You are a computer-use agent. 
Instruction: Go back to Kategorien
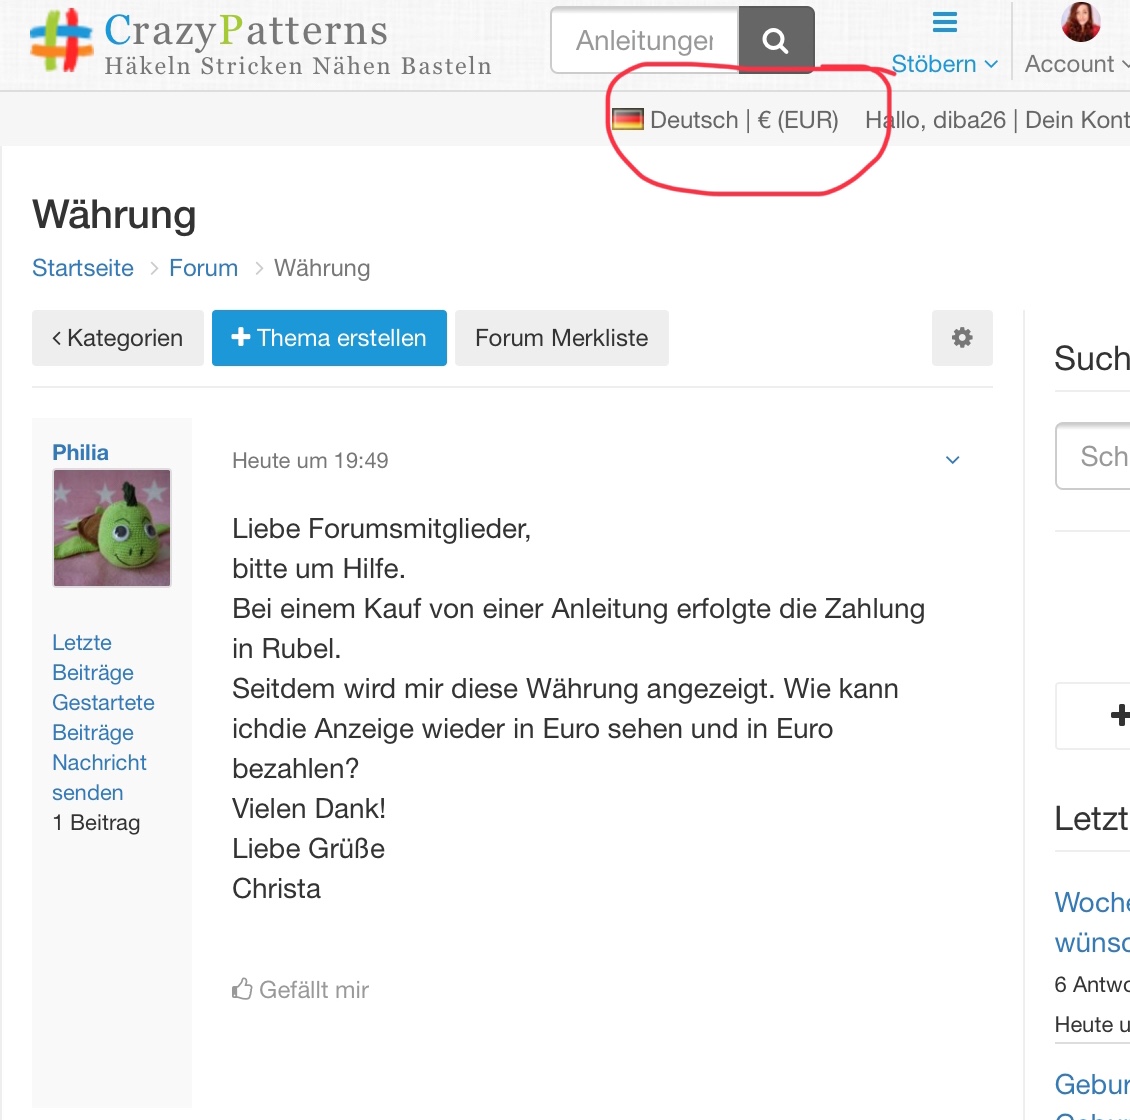(118, 338)
